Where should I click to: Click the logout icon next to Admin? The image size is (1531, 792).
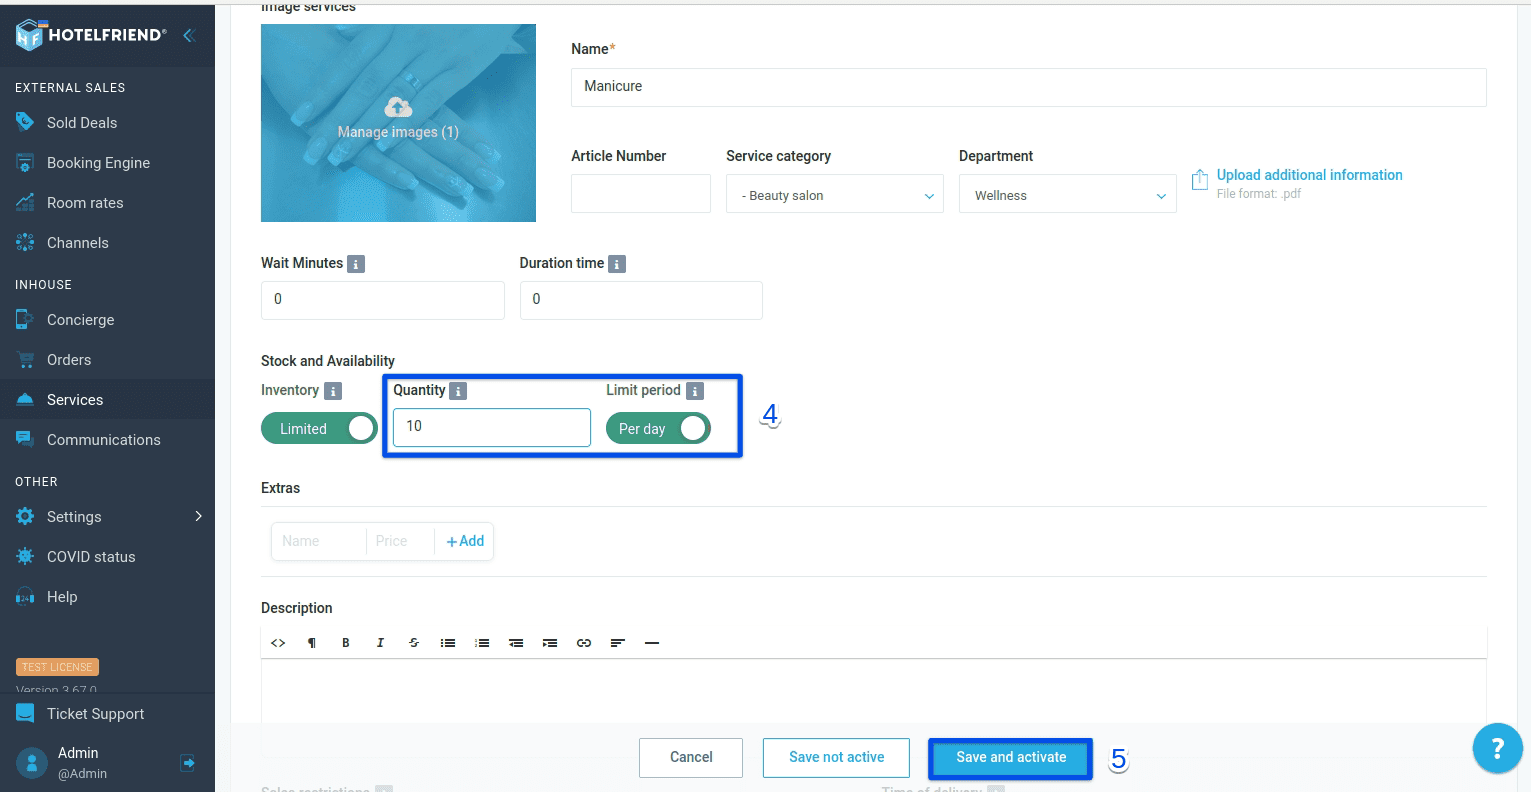[187, 763]
